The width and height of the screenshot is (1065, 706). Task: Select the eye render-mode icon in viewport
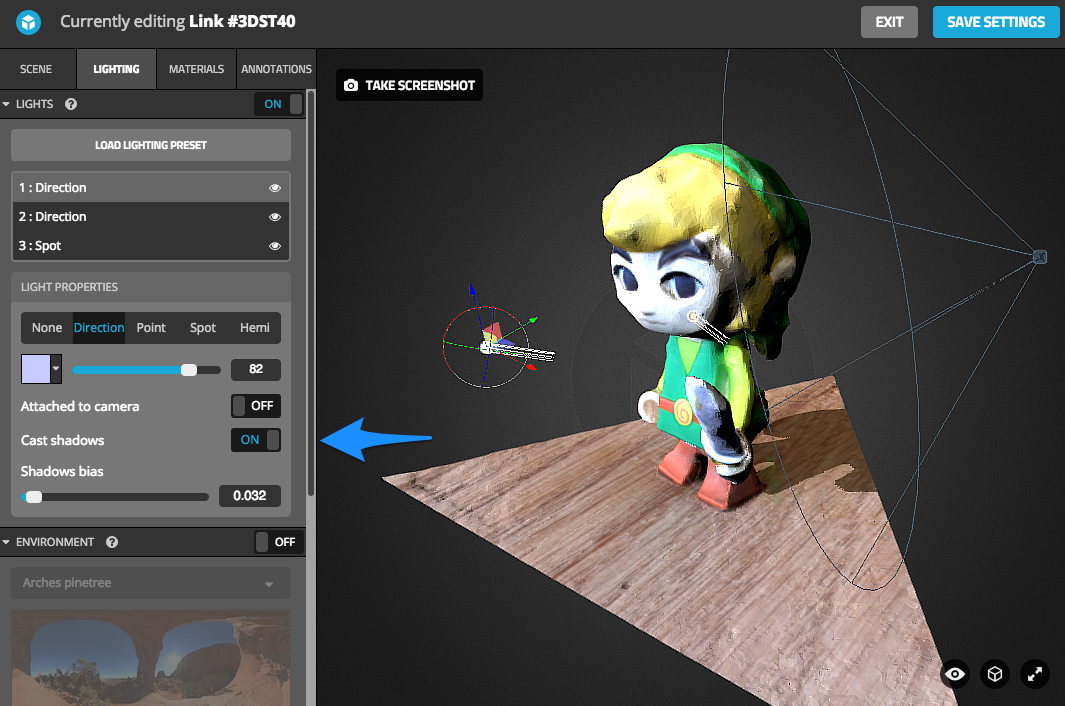[954, 674]
